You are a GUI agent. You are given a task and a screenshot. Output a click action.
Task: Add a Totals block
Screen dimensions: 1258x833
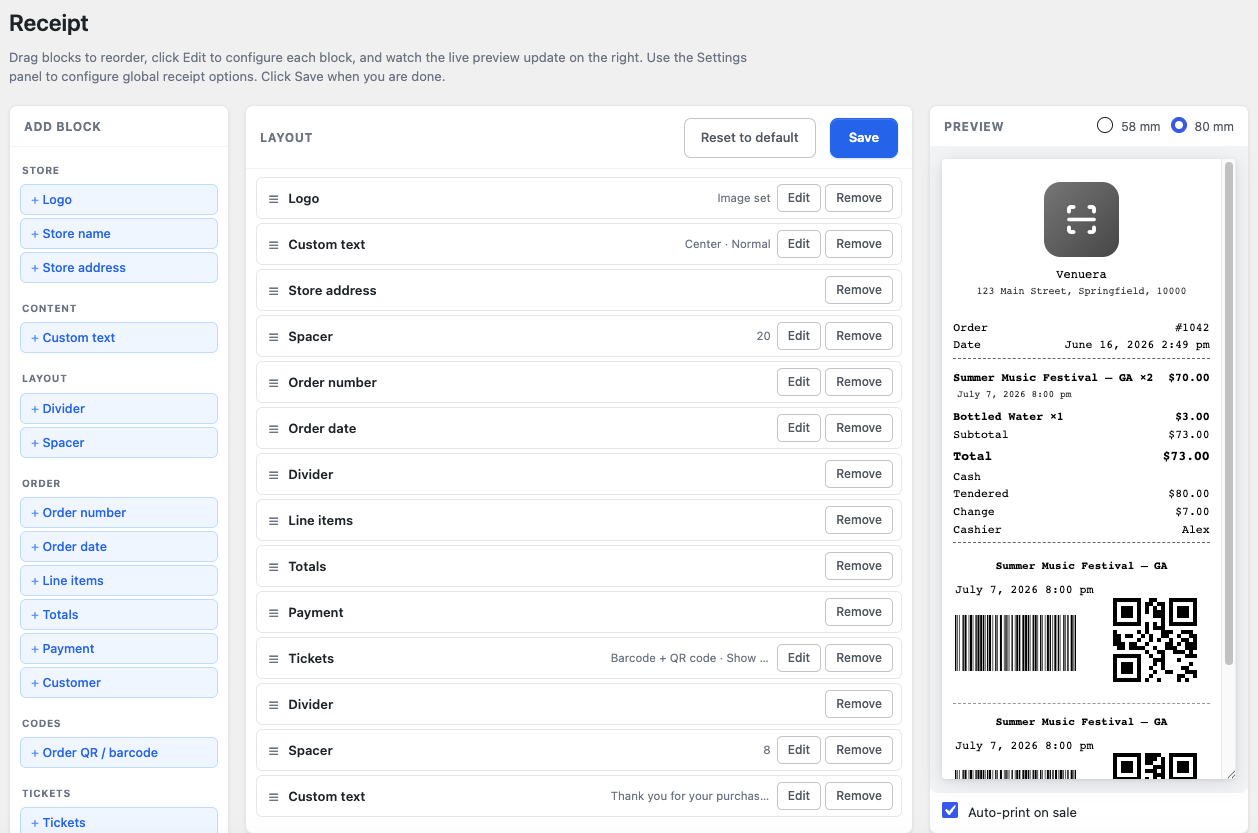pos(119,615)
